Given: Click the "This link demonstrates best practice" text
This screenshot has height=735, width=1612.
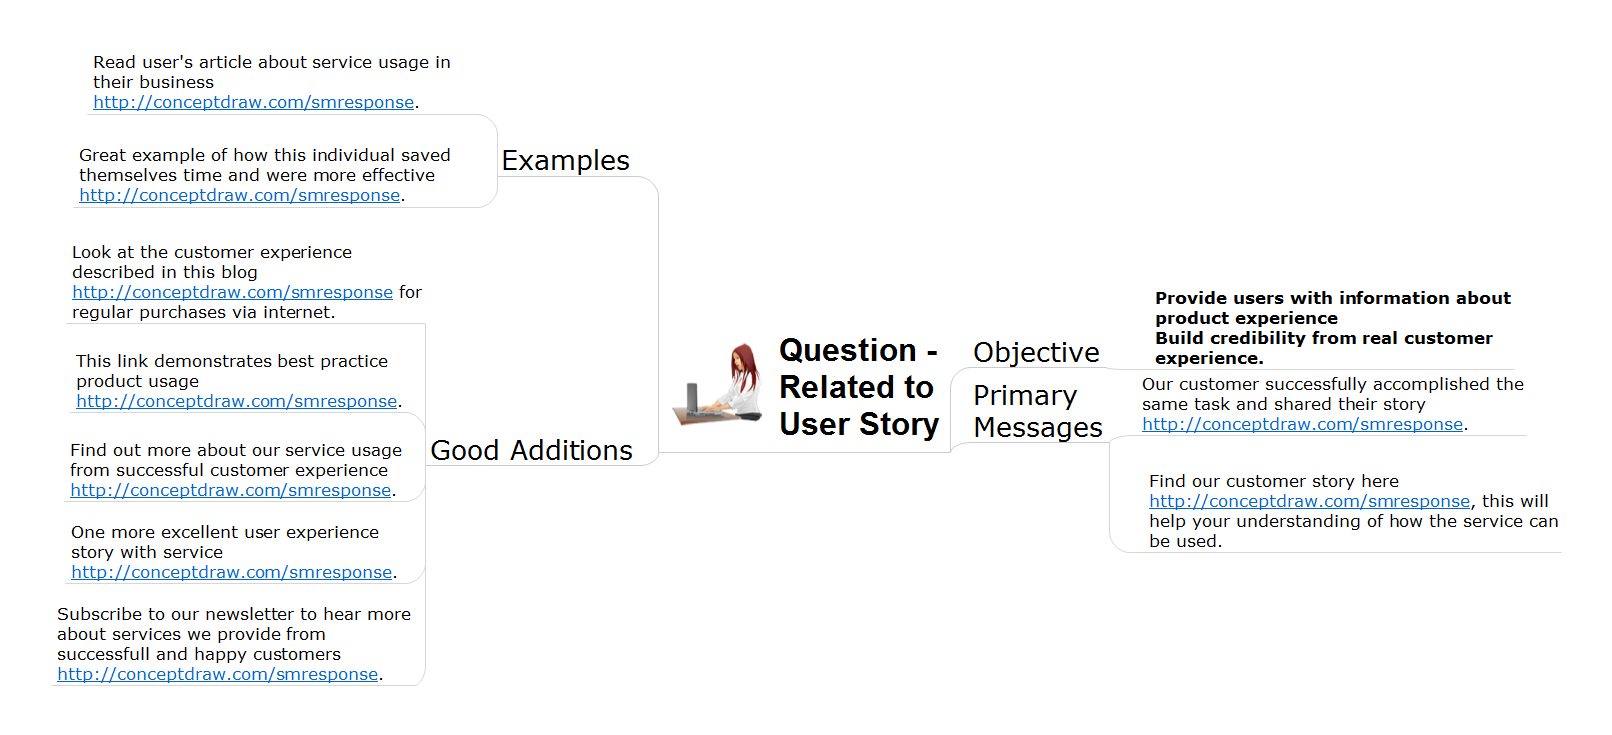Looking at the screenshot, I should (x=231, y=361).
